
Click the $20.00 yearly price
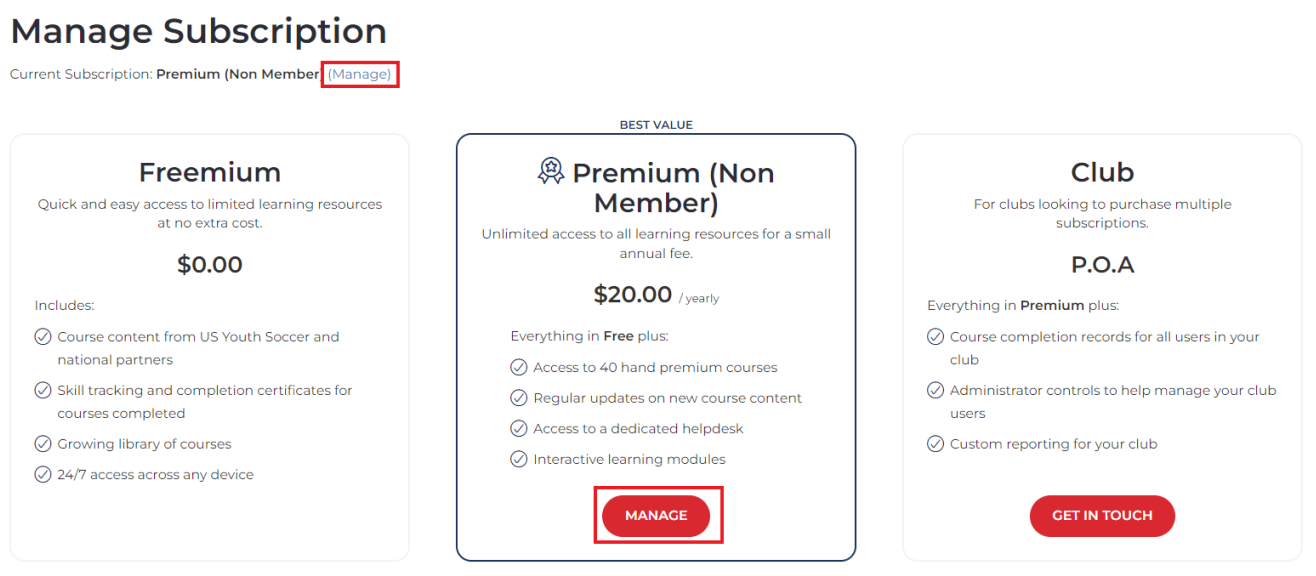[x=656, y=295]
